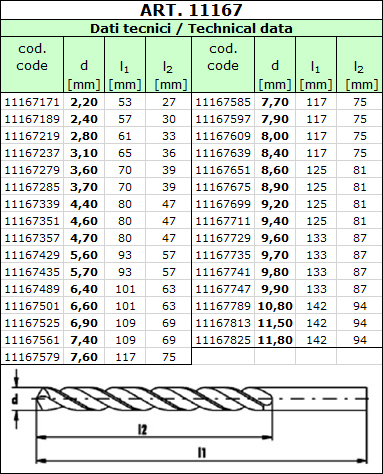Click code cell 11167237
This screenshot has height=474, width=383.
(x=32, y=153)
